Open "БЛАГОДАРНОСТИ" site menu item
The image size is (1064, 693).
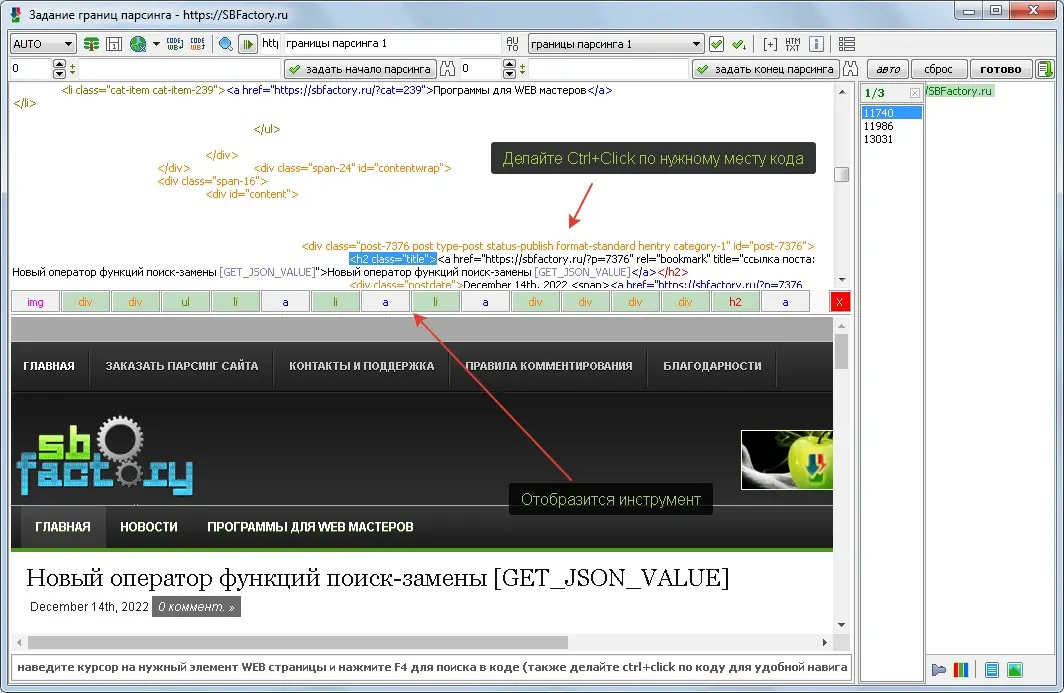pos(712,366)
